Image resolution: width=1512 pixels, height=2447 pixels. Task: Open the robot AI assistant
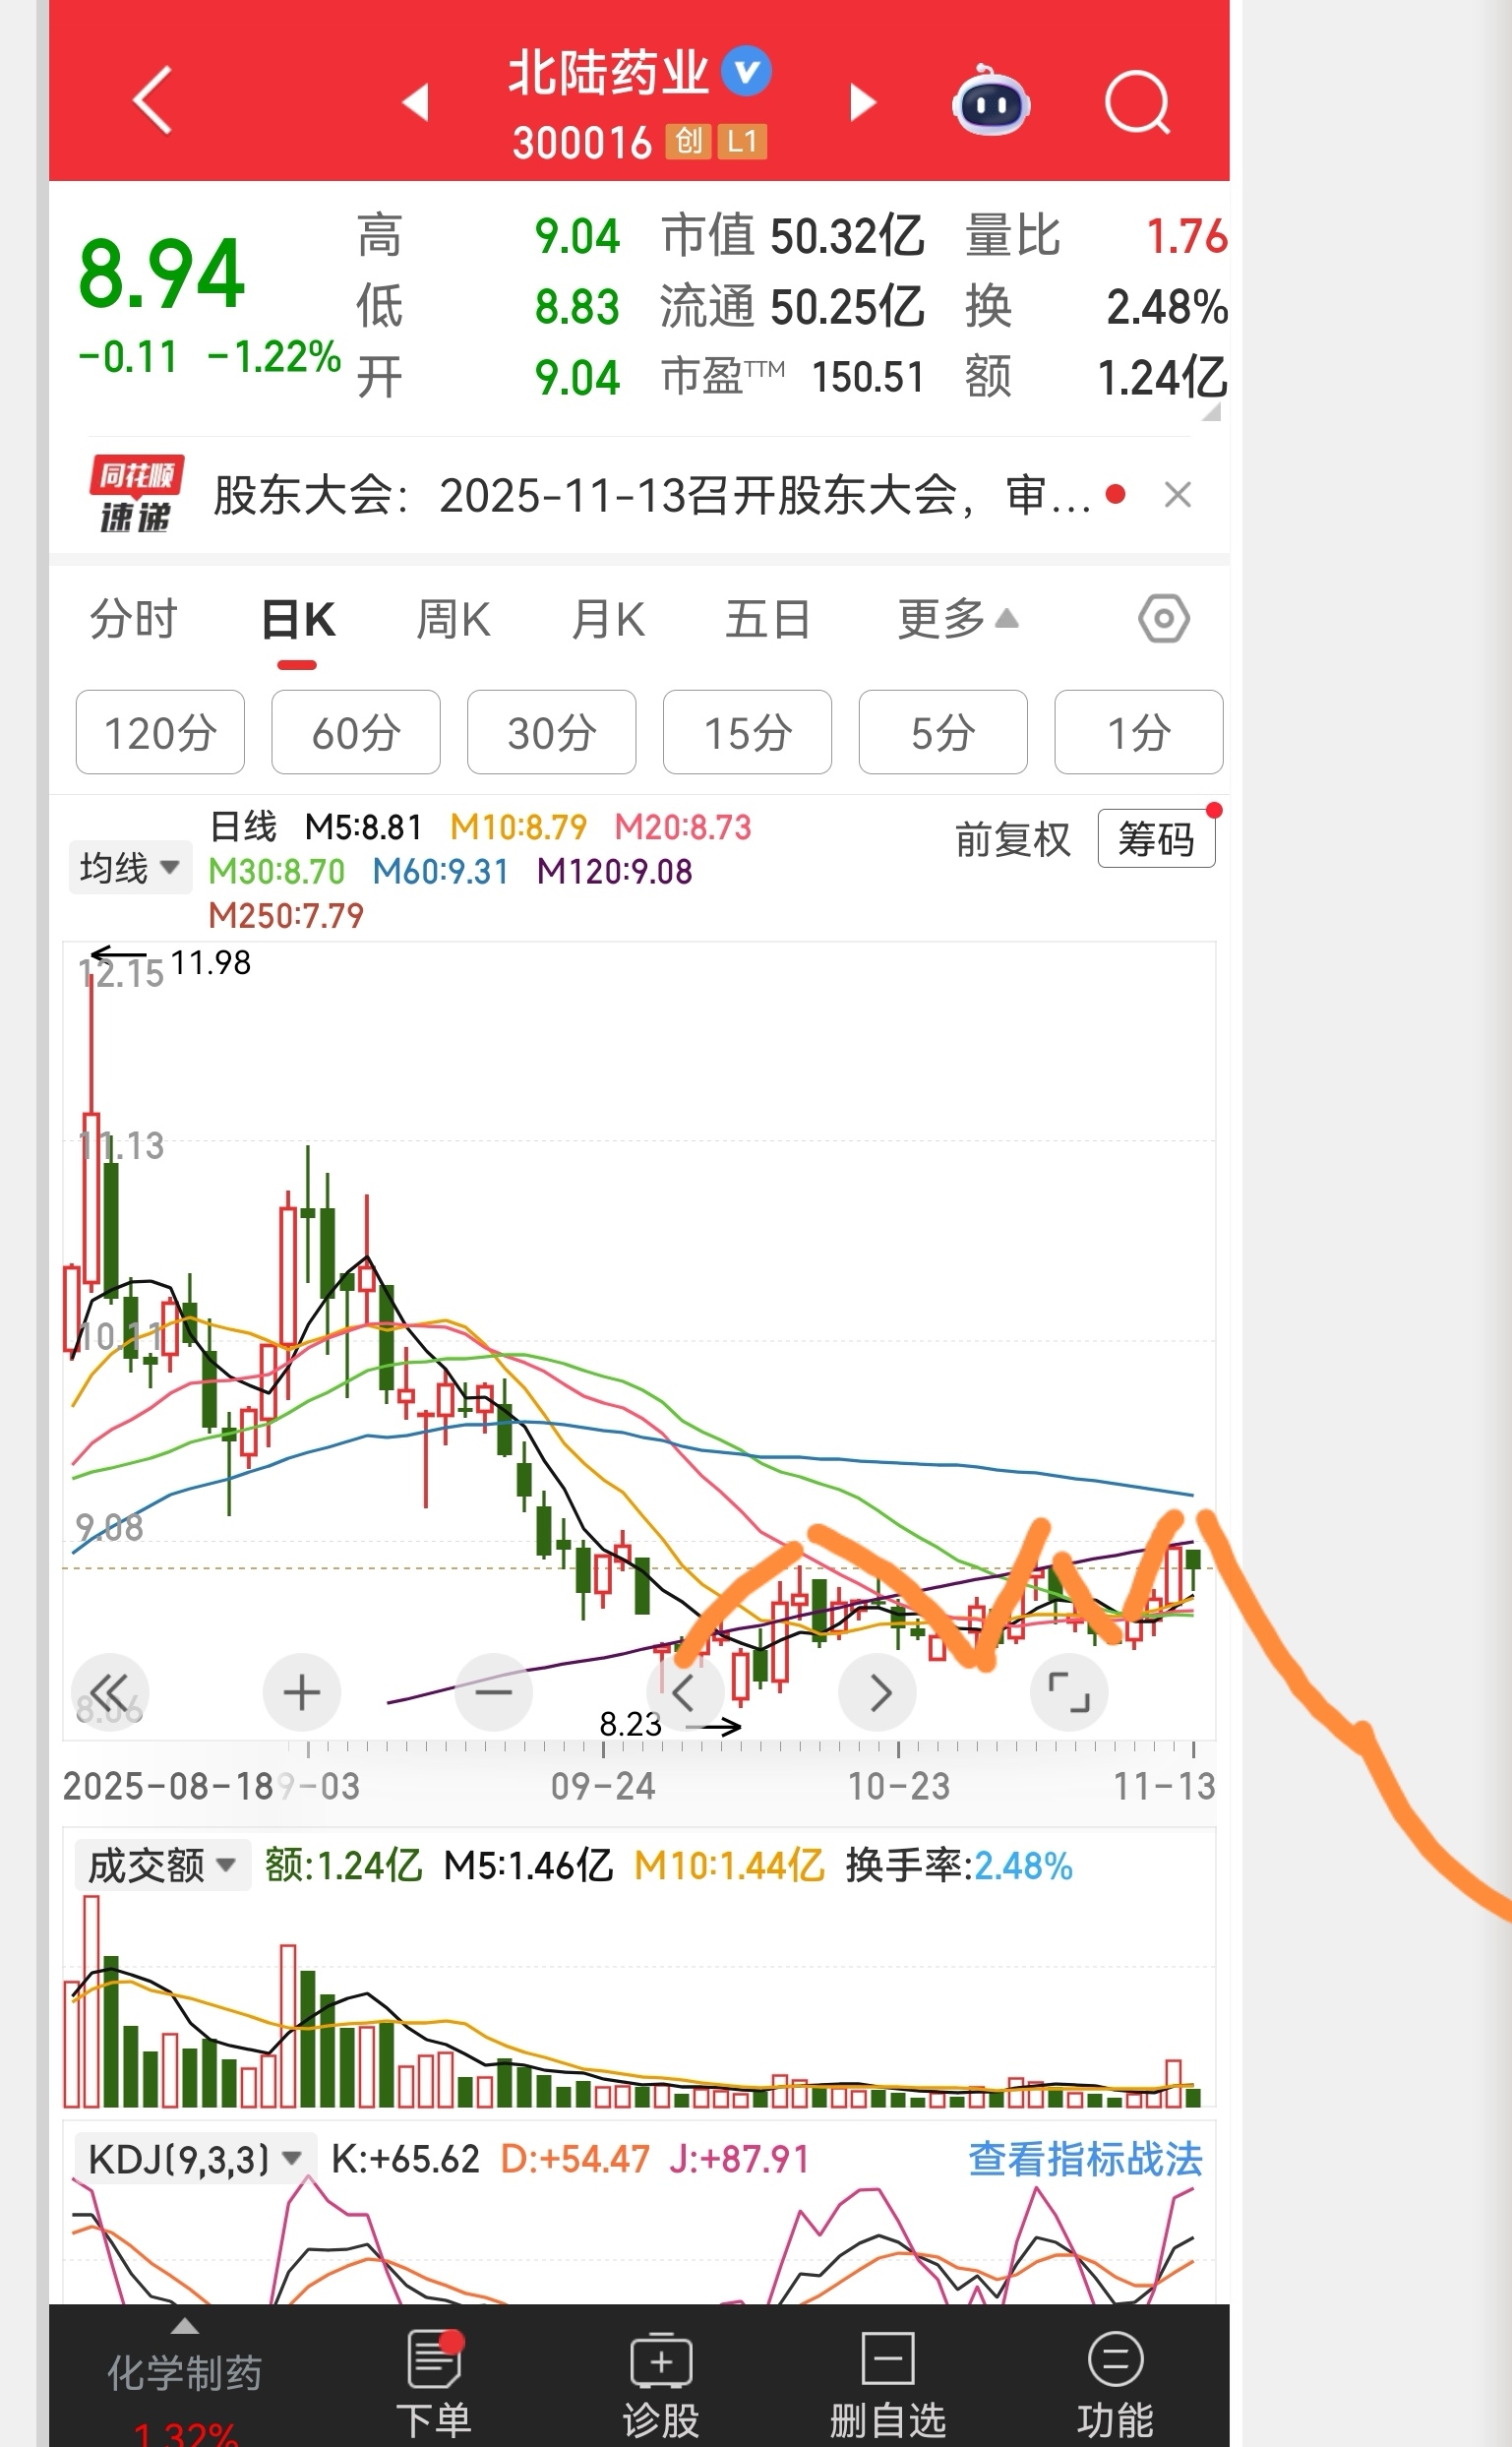point(991,100)
